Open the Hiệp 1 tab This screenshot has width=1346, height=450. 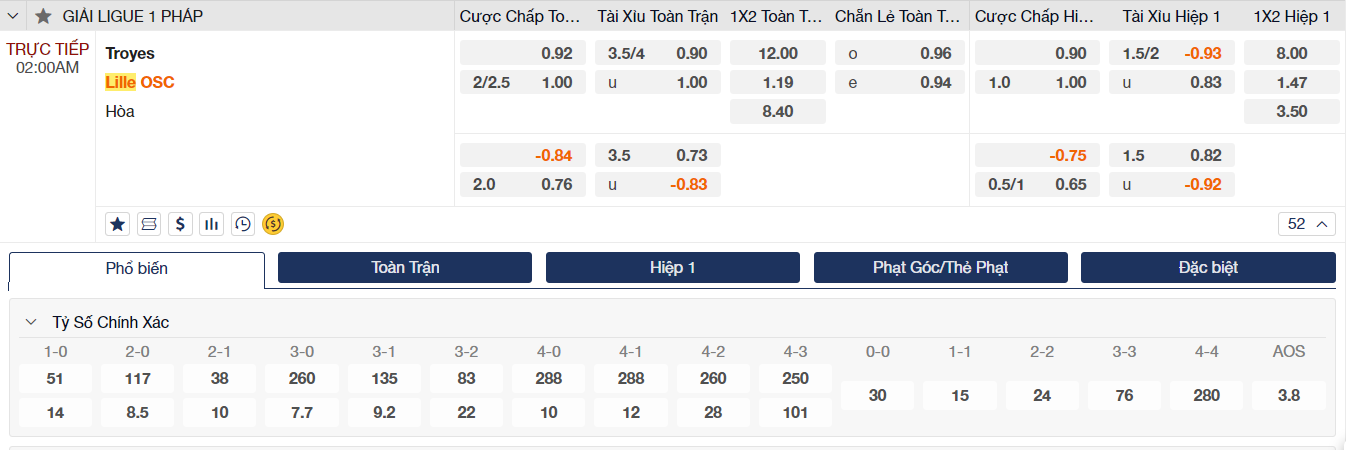(672, 267)
